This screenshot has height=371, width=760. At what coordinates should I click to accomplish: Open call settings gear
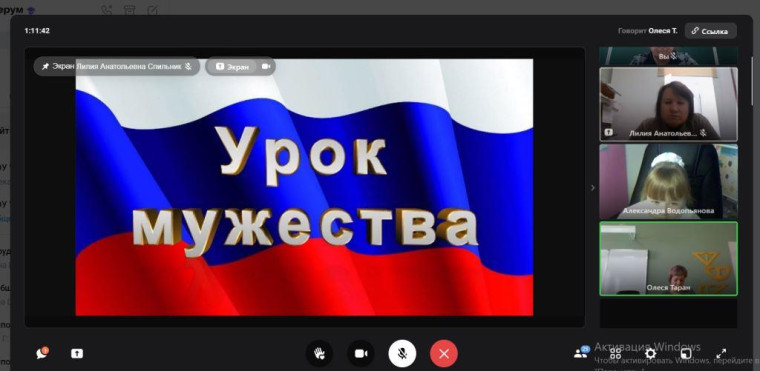[650, 353]
